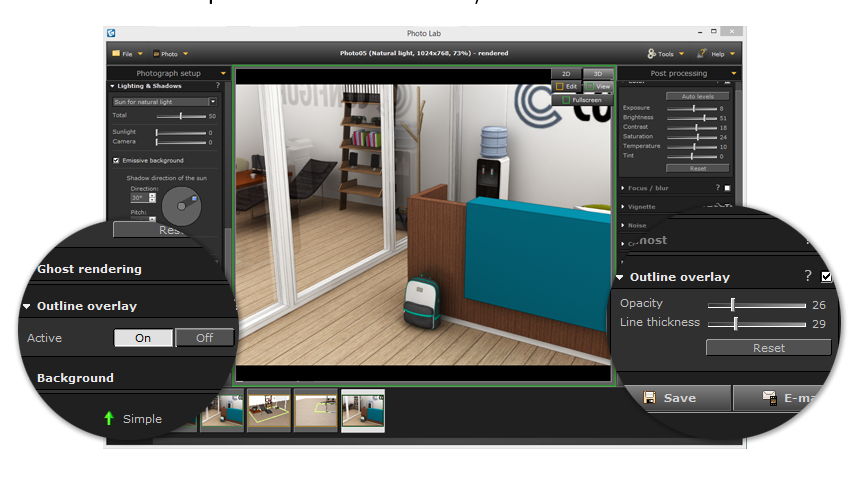Adjust the Tint slider
The width and height of the screenshot is (856, 484).
[x=692, y=156]
